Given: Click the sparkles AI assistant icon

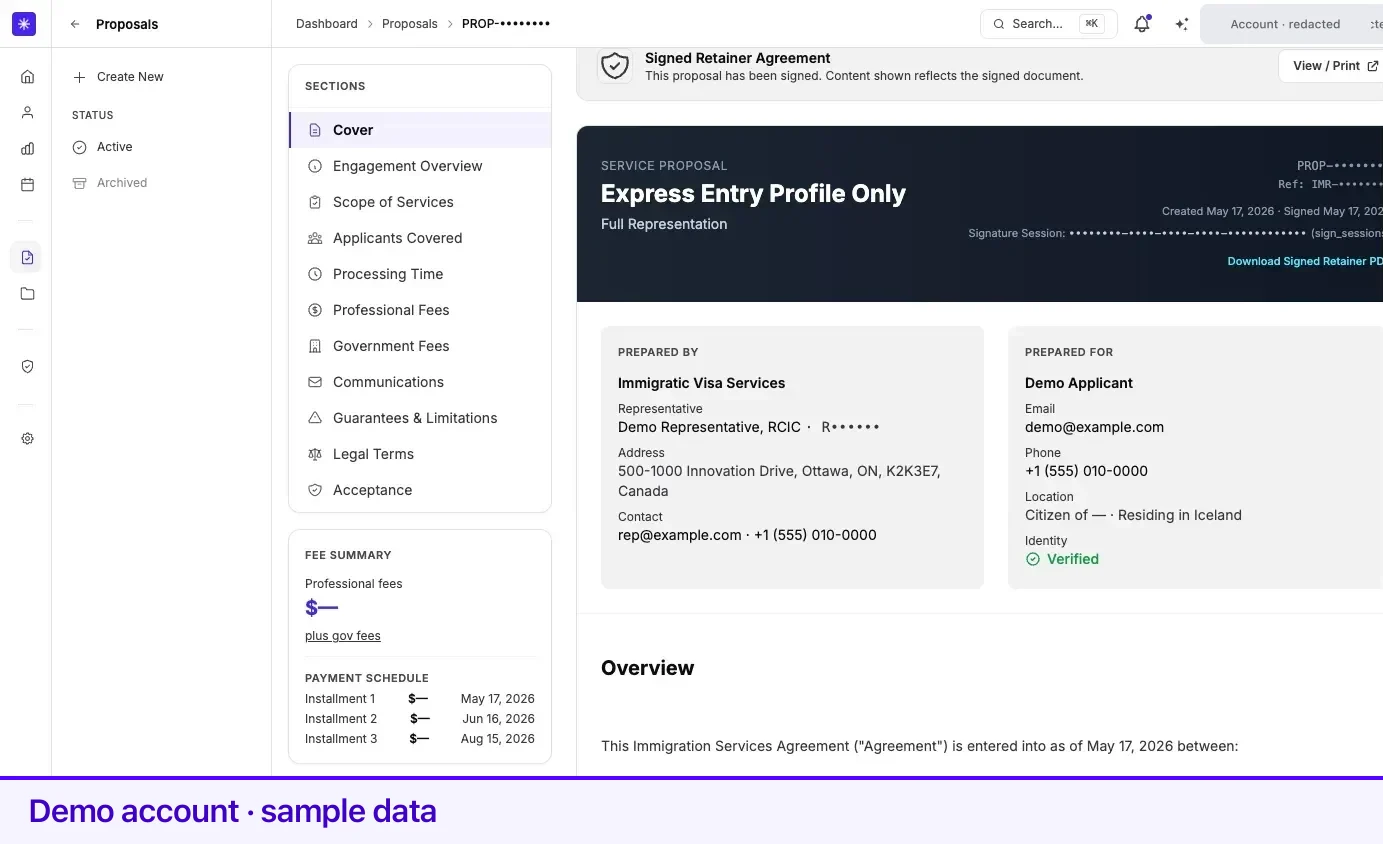Looking at the screenshot, I should [x=1181, y=24].
